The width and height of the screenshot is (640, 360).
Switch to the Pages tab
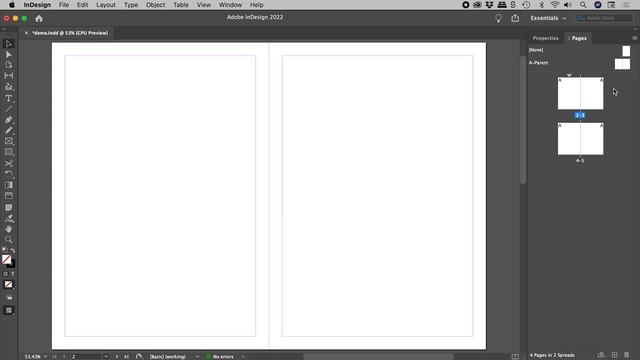point(579,38)
